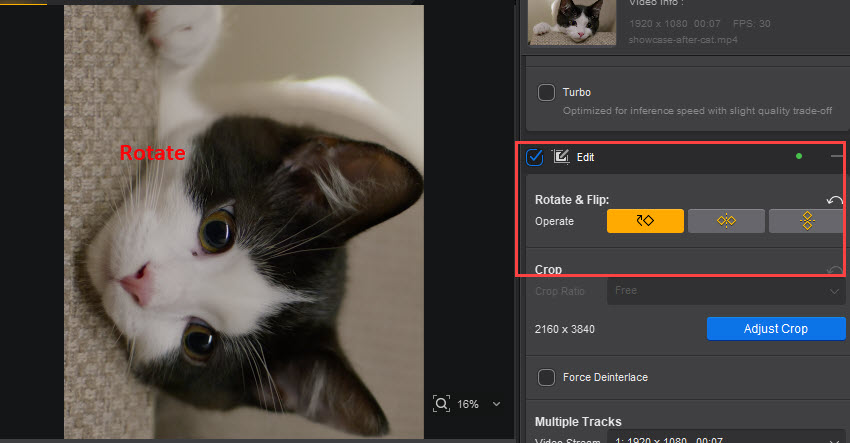Reset Crop with its undo arrow

(x=835, y=269)
